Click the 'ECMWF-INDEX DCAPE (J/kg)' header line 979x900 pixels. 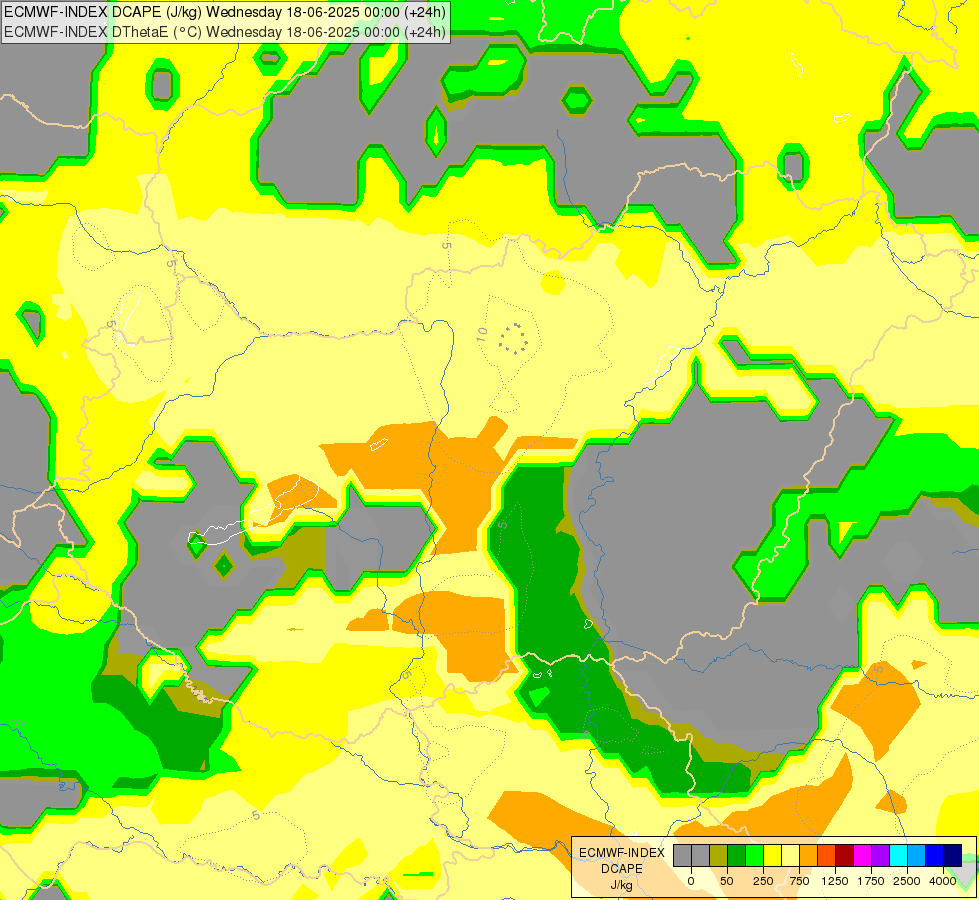coord(225,12)
